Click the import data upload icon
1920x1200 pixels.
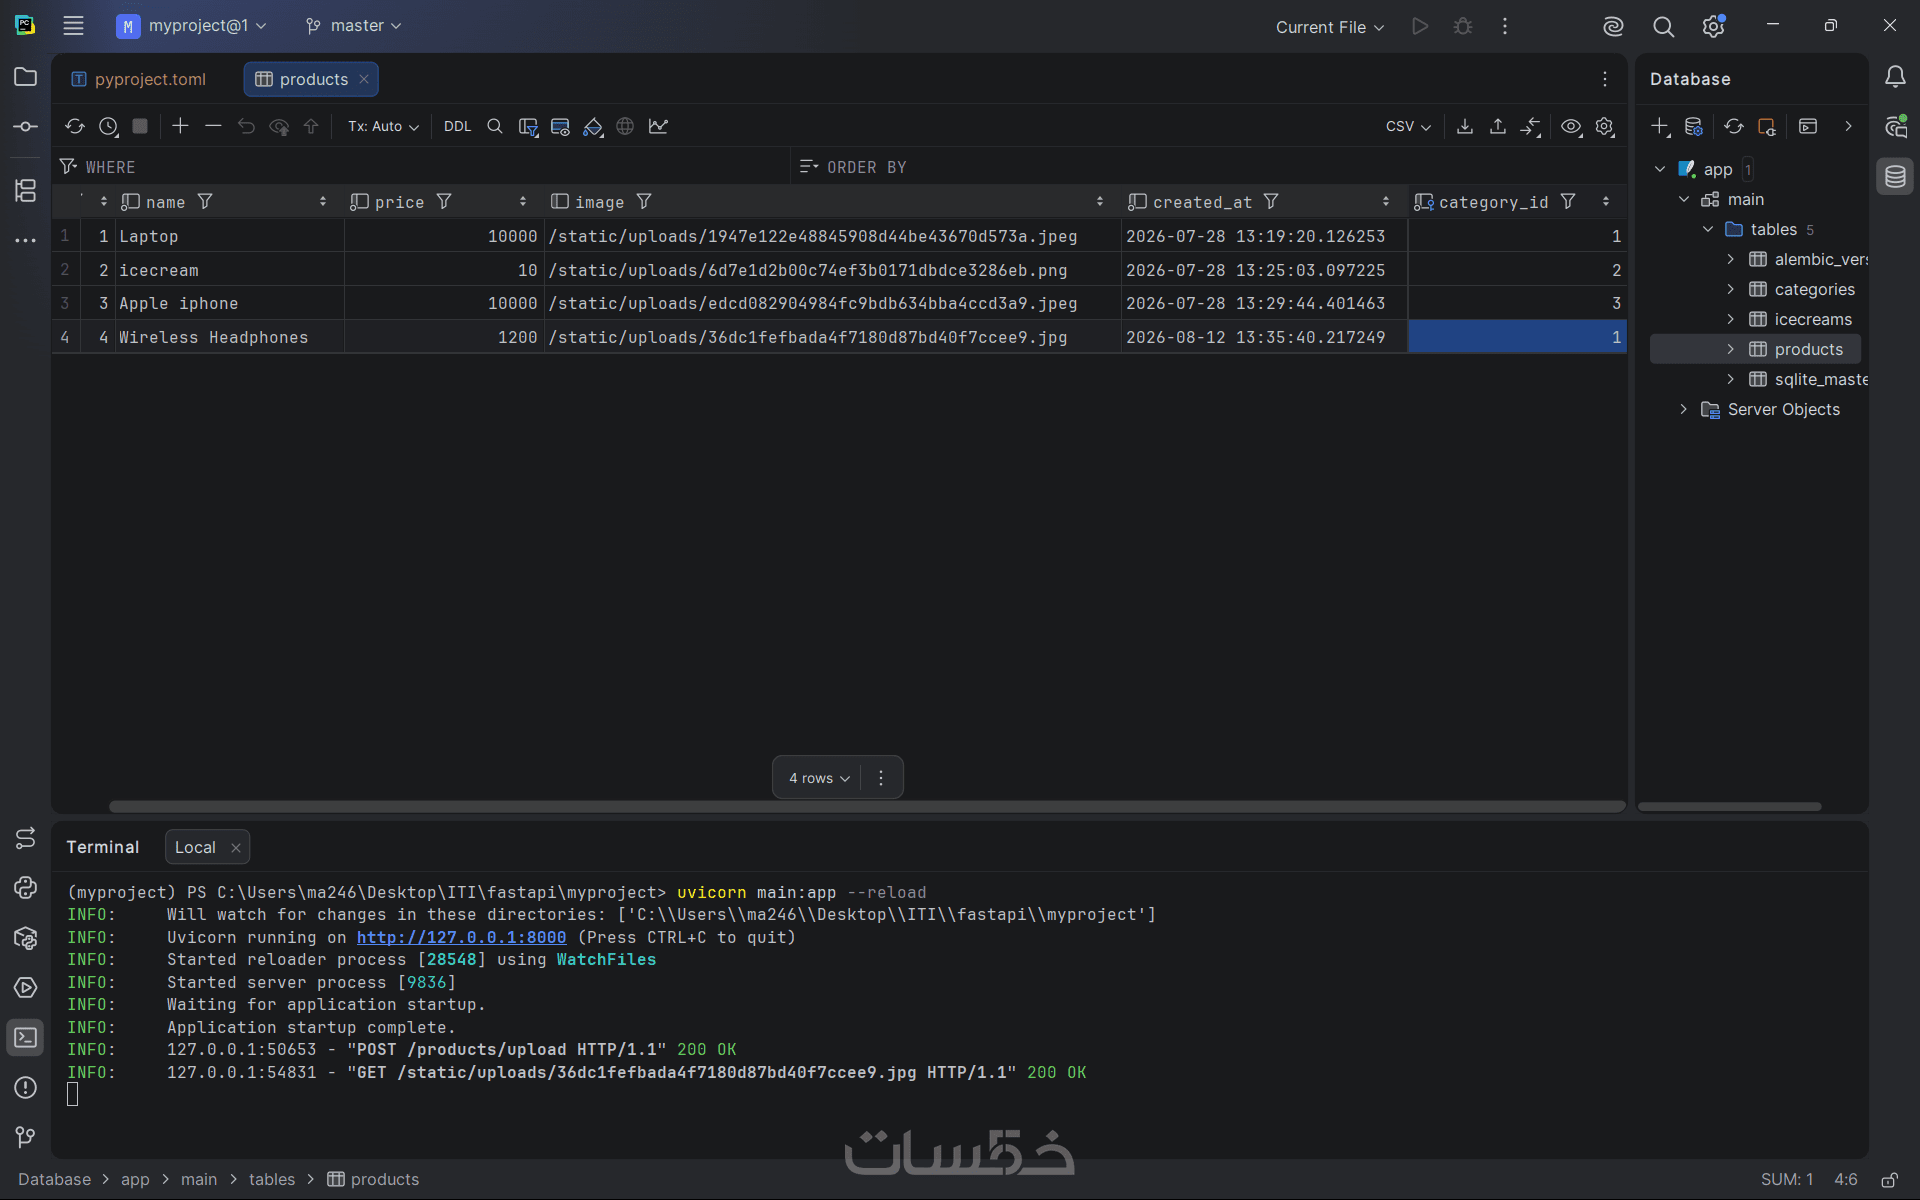click(x=1498, y=126)
